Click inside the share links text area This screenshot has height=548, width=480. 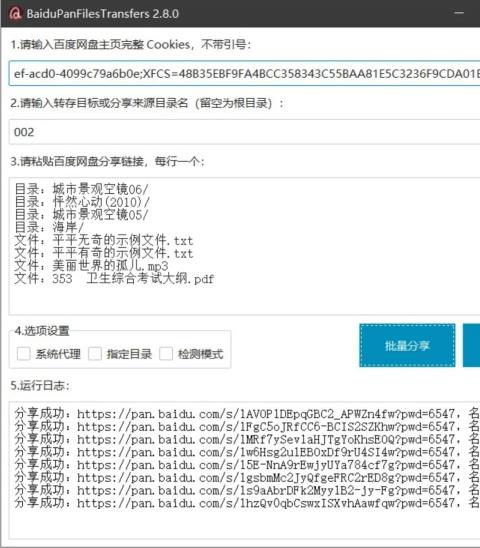pos(244,246)
